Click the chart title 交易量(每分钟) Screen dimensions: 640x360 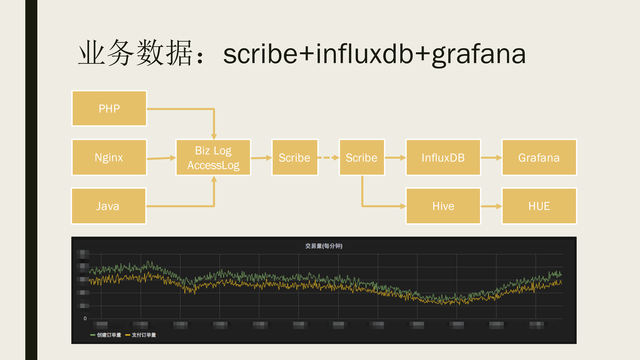(x=324, y=246)
